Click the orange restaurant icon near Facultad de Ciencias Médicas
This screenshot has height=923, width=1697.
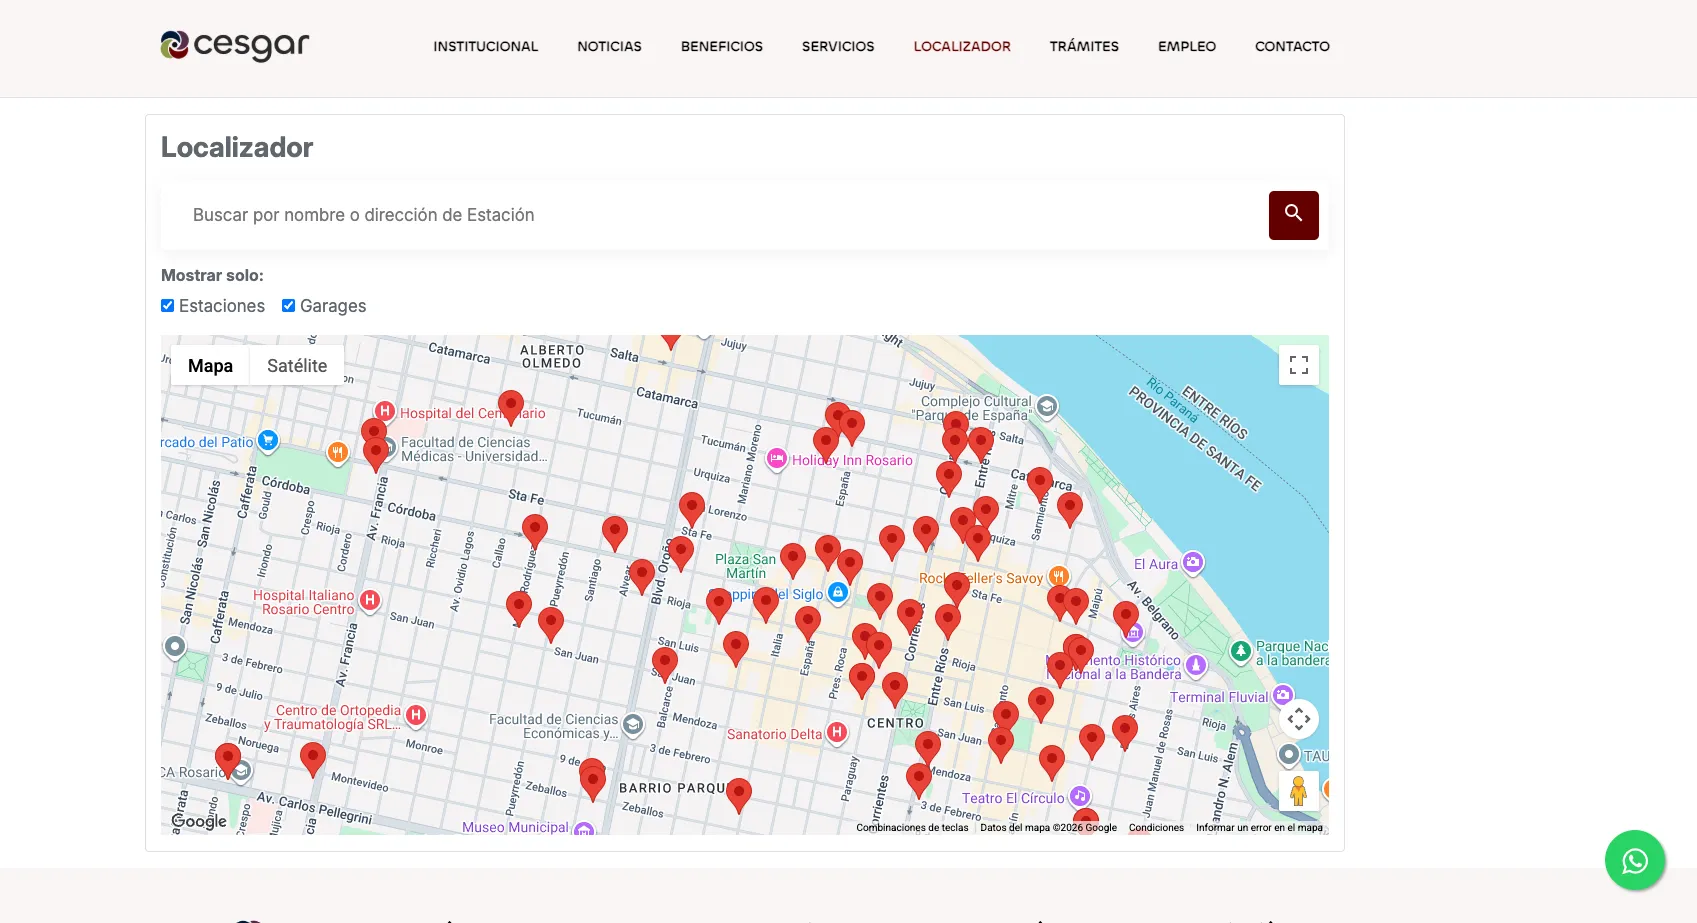click(338, 452)
